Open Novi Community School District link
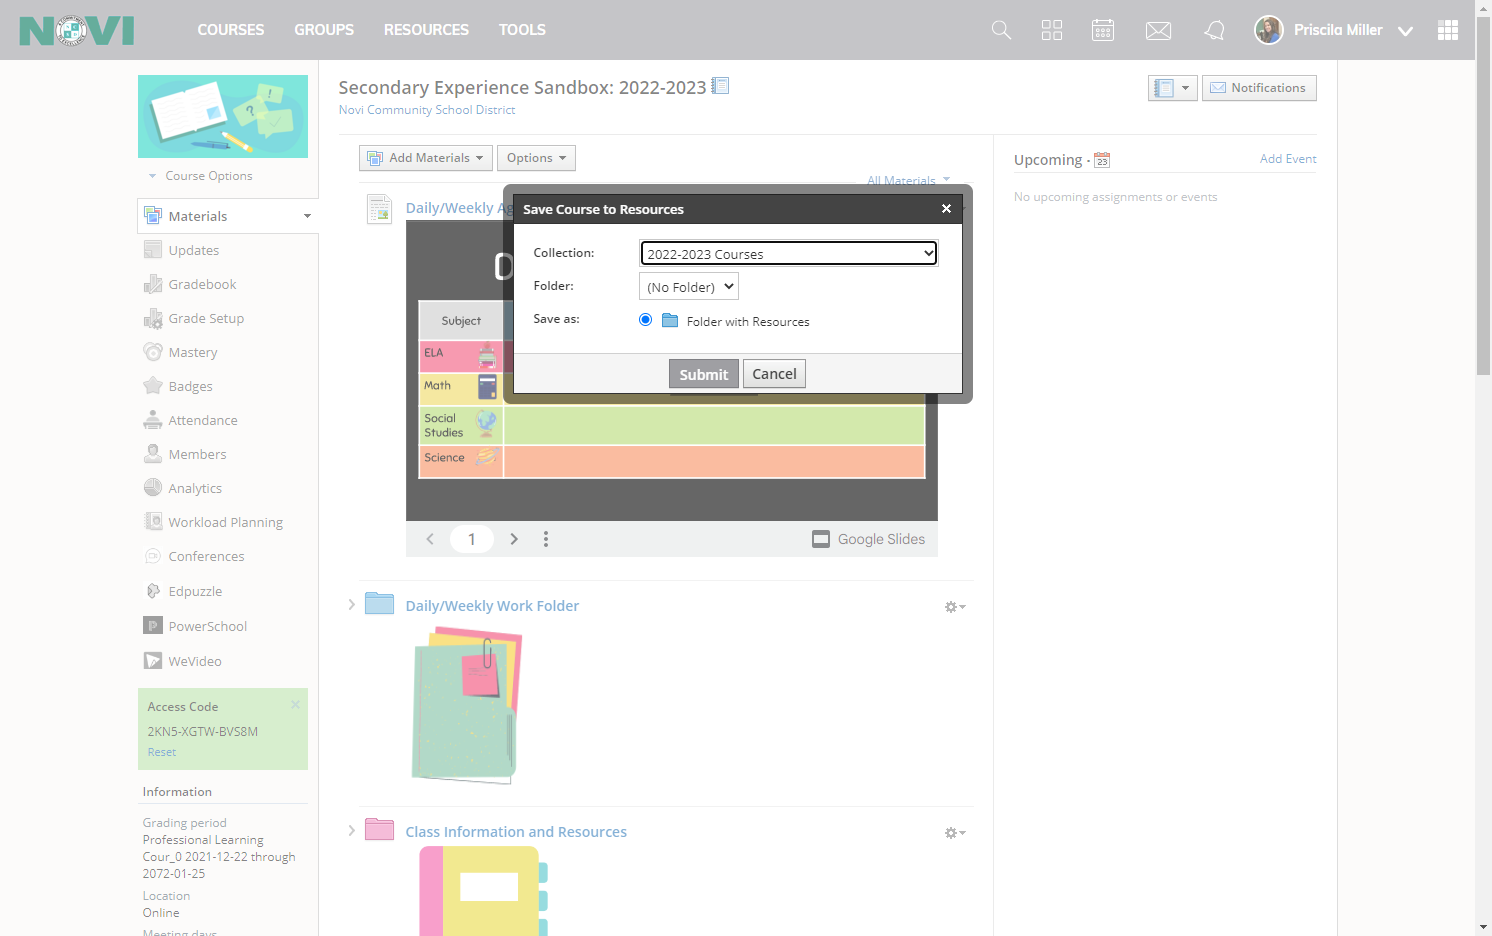Image resolution: width=1492 pixels, height=936 pixels. [427, 110]
